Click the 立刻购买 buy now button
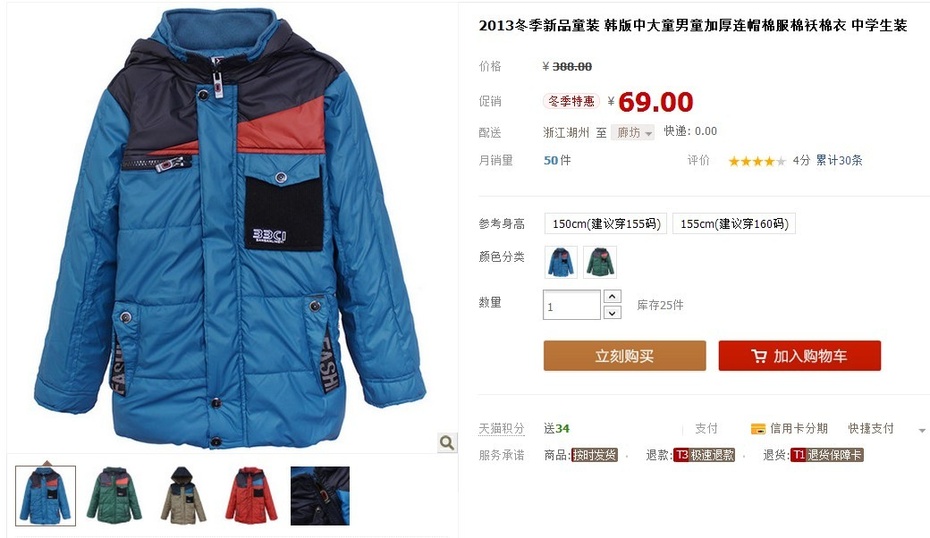930x538 pixels. click(625, 356)
